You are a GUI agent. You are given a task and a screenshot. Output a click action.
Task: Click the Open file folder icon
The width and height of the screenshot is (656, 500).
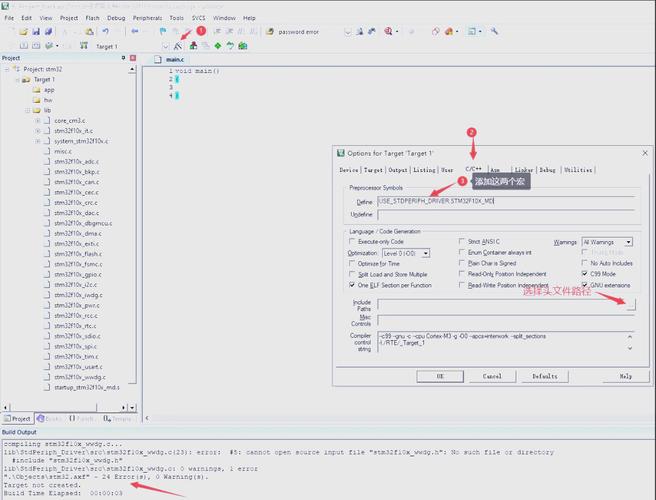click(x=22, y=32)
